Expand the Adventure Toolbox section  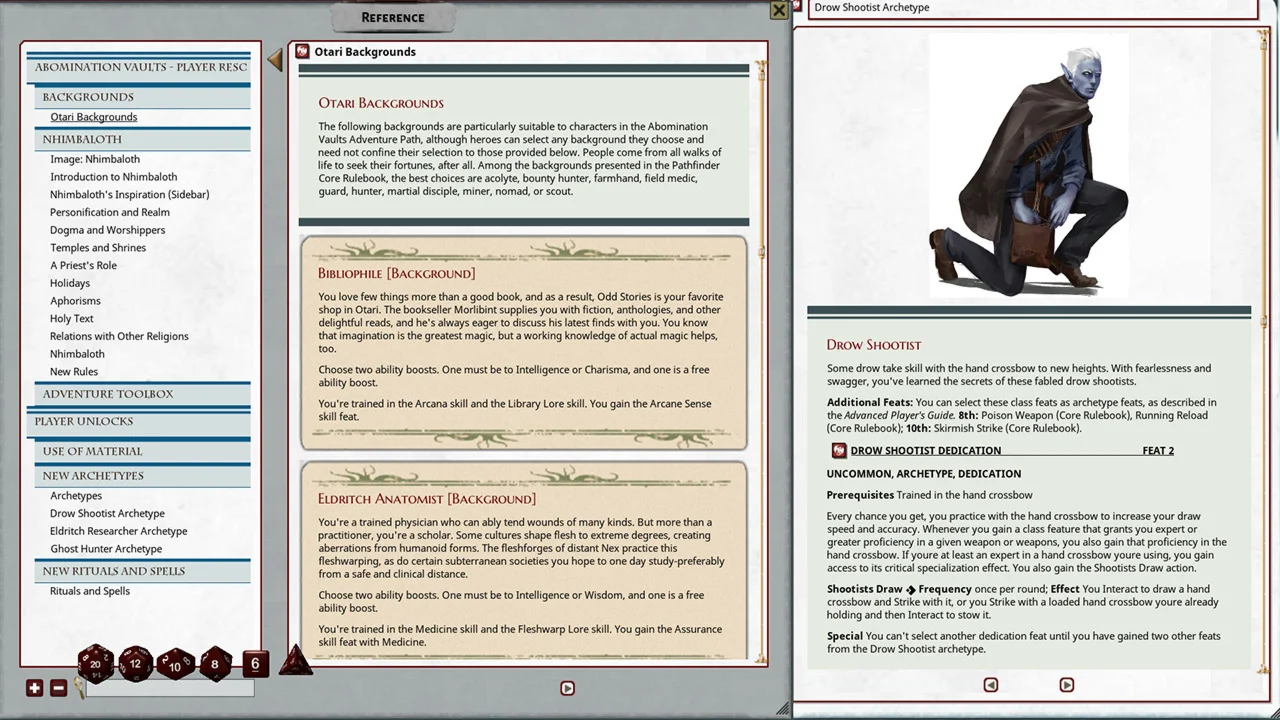[143, 394]
